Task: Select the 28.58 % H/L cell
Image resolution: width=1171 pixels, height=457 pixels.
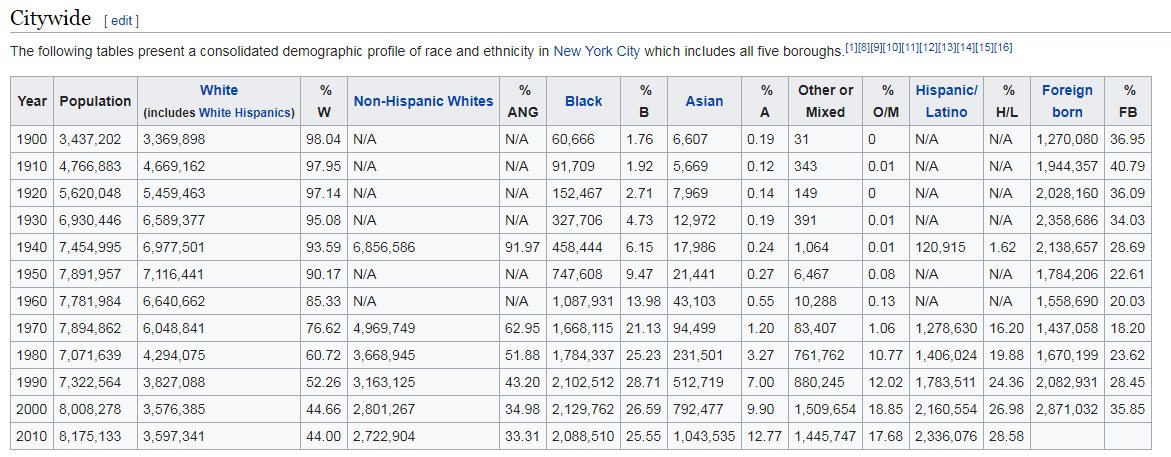Action: (x=1008, y=435)
